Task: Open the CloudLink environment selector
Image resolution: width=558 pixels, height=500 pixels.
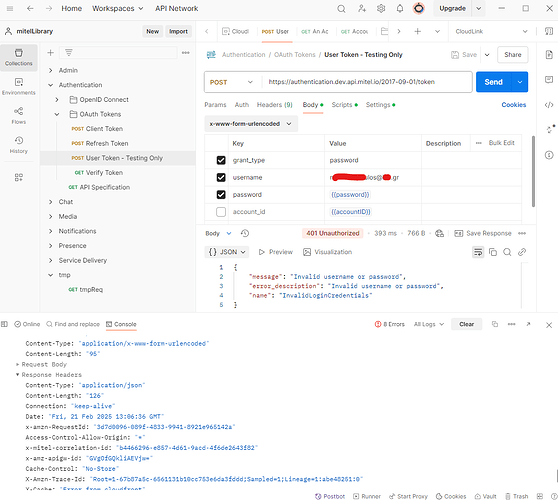Action: (x=491, y=31)
